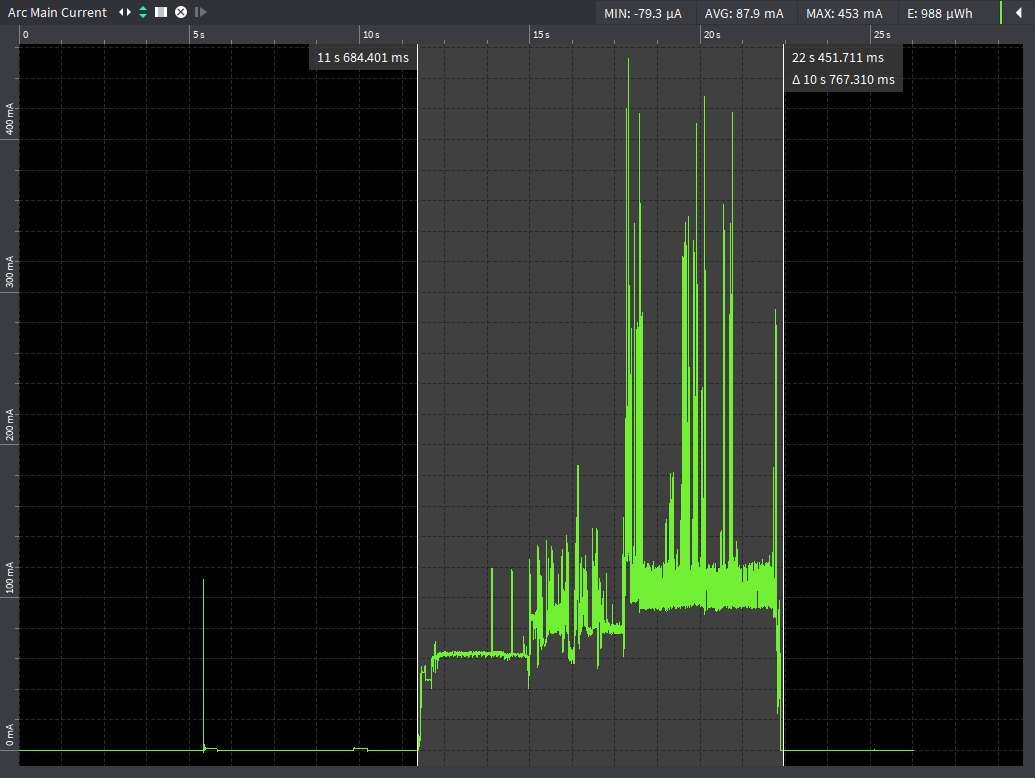This screenshot has height=778, width=1035.
Task: Click the Δ 10 s 767.310 ms delta label
Action: click(843, 79)
